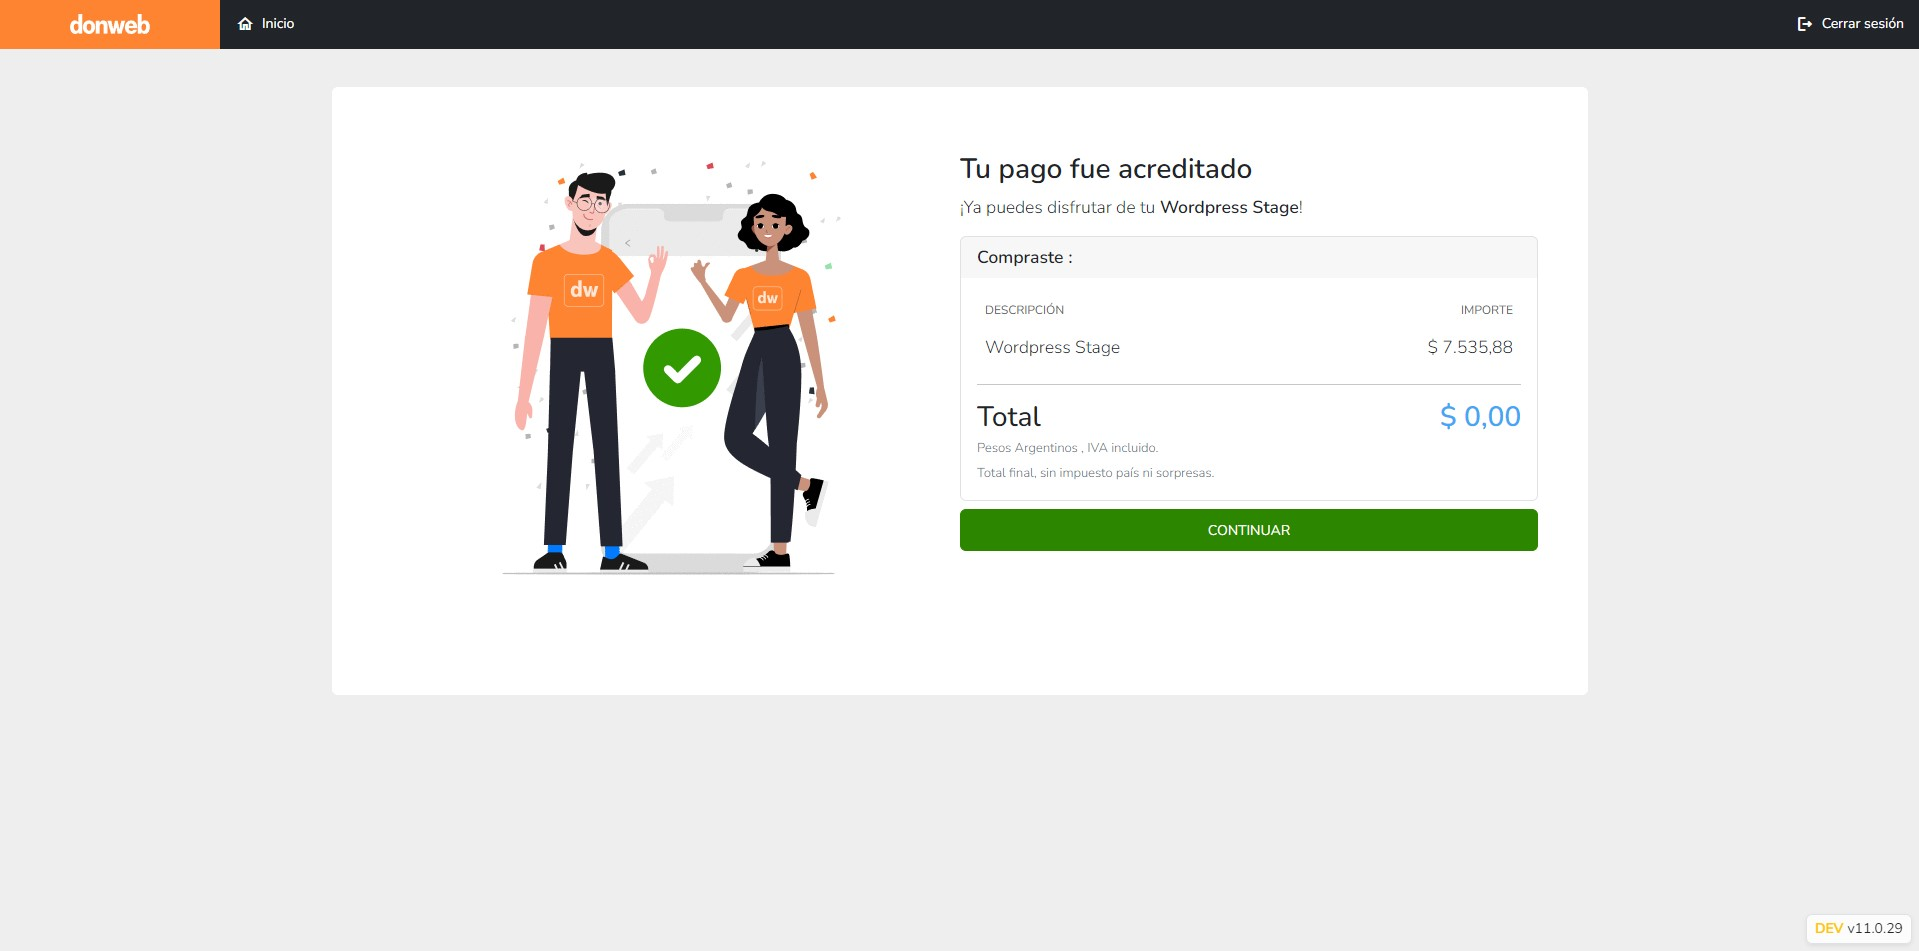This screenshot has height=951, width=1919.
Task: Click the DEV v11.0.29 version badge
Action: pos(1858,928)
